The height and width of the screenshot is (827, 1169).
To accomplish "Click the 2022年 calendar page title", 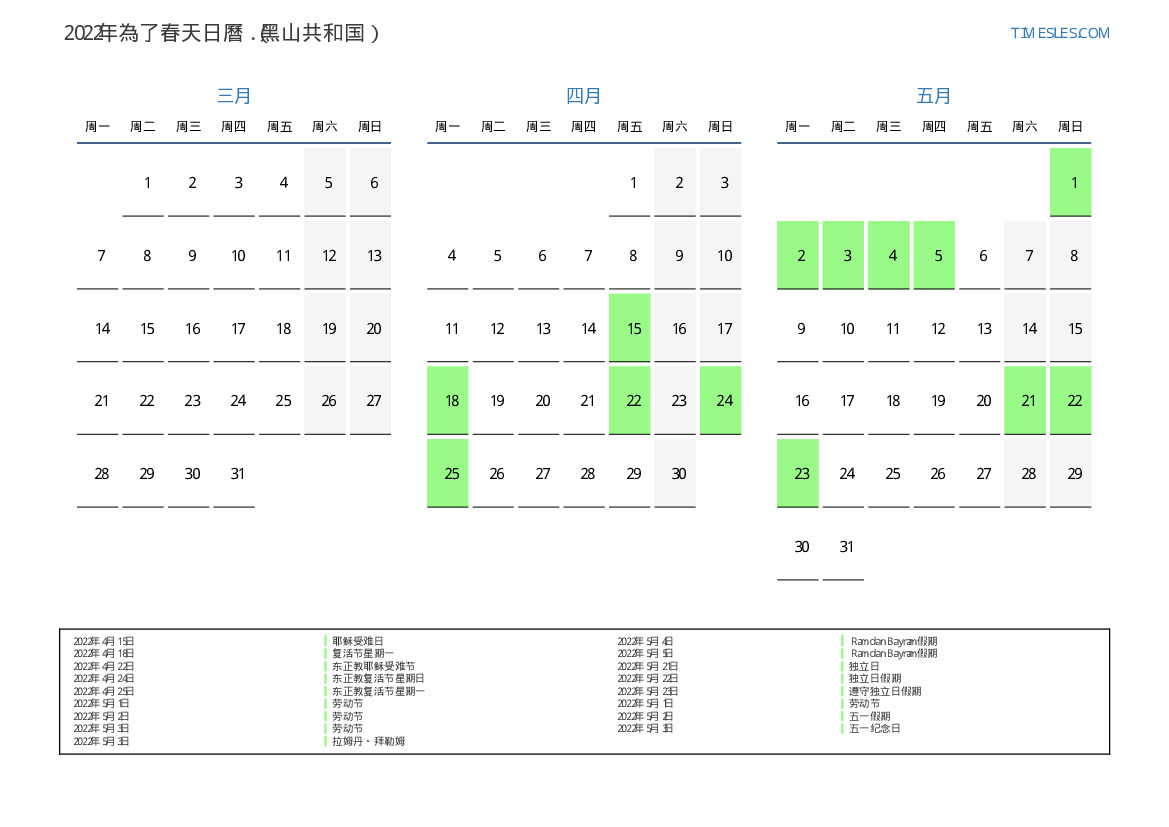I will coord(222,33).
